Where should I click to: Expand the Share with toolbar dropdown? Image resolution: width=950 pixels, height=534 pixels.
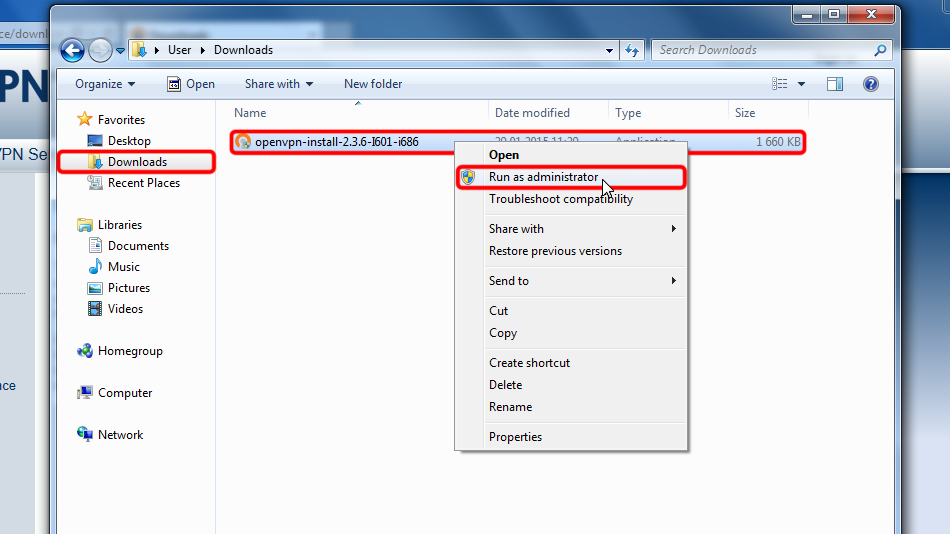coord(279,84)
